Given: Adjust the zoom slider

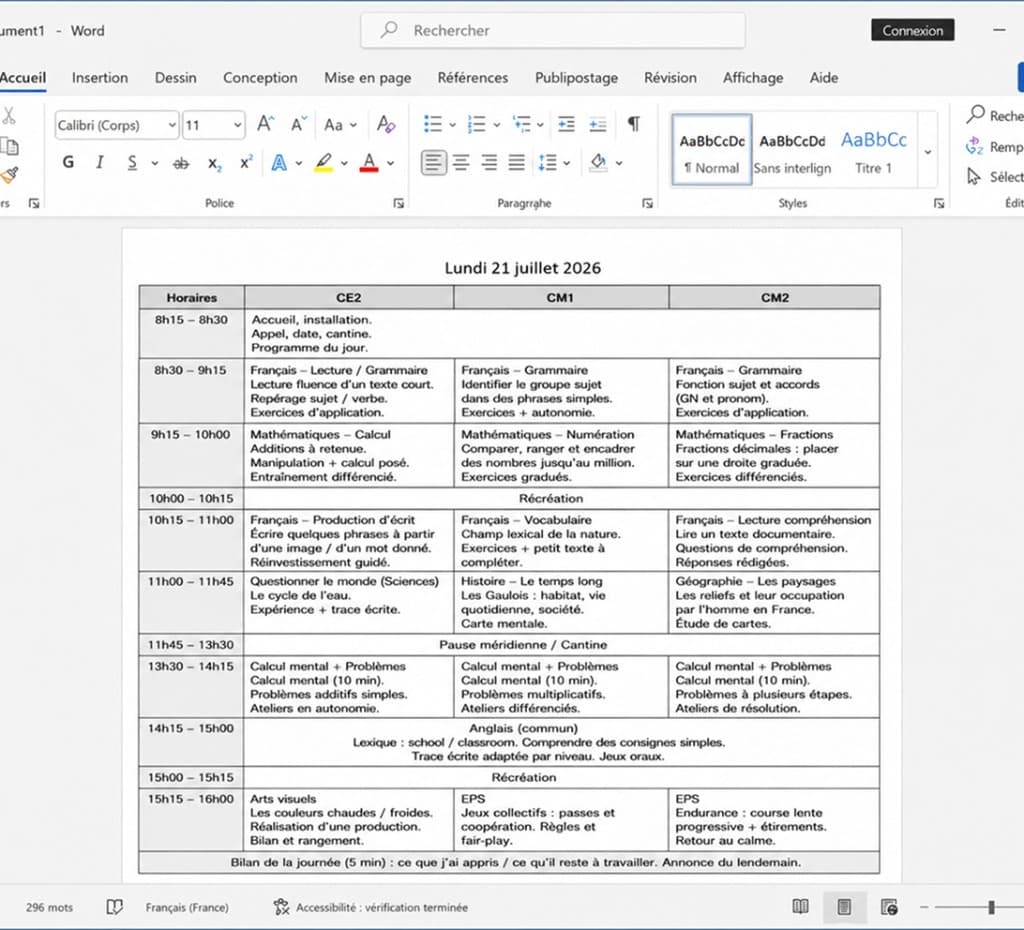Looking at the screenshot, I should pos(991,906).
